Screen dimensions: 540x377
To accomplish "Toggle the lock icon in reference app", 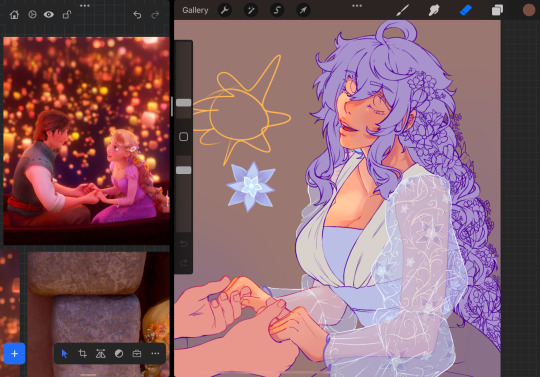I will click(66, 14).
